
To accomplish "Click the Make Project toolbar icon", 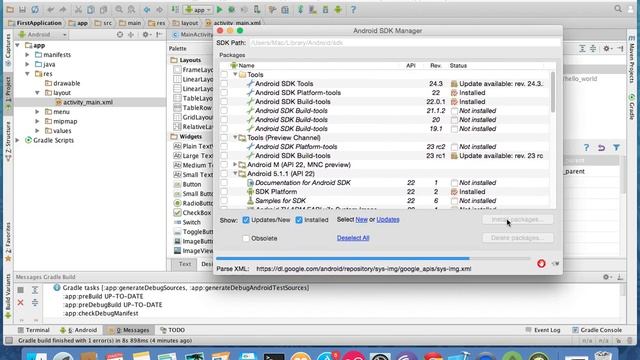I will coord(175,9).
